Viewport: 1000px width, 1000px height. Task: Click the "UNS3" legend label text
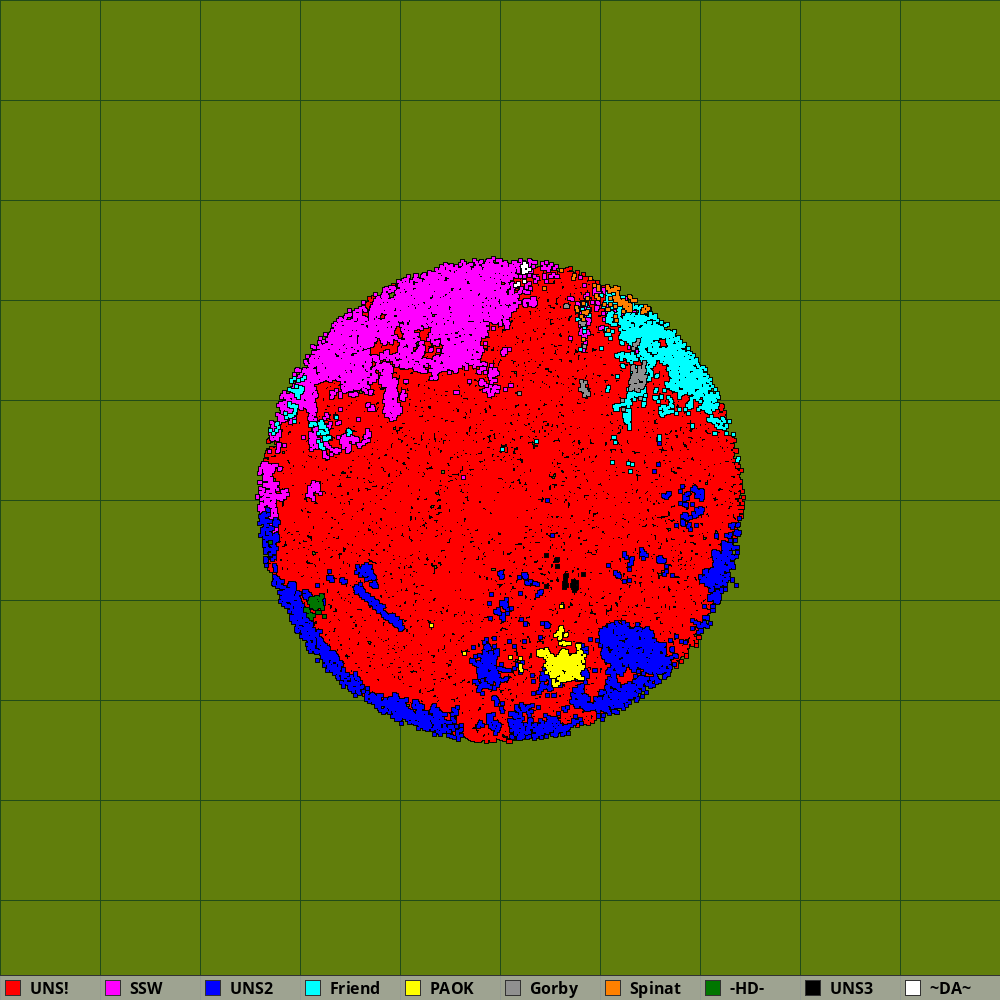point(851,988)
